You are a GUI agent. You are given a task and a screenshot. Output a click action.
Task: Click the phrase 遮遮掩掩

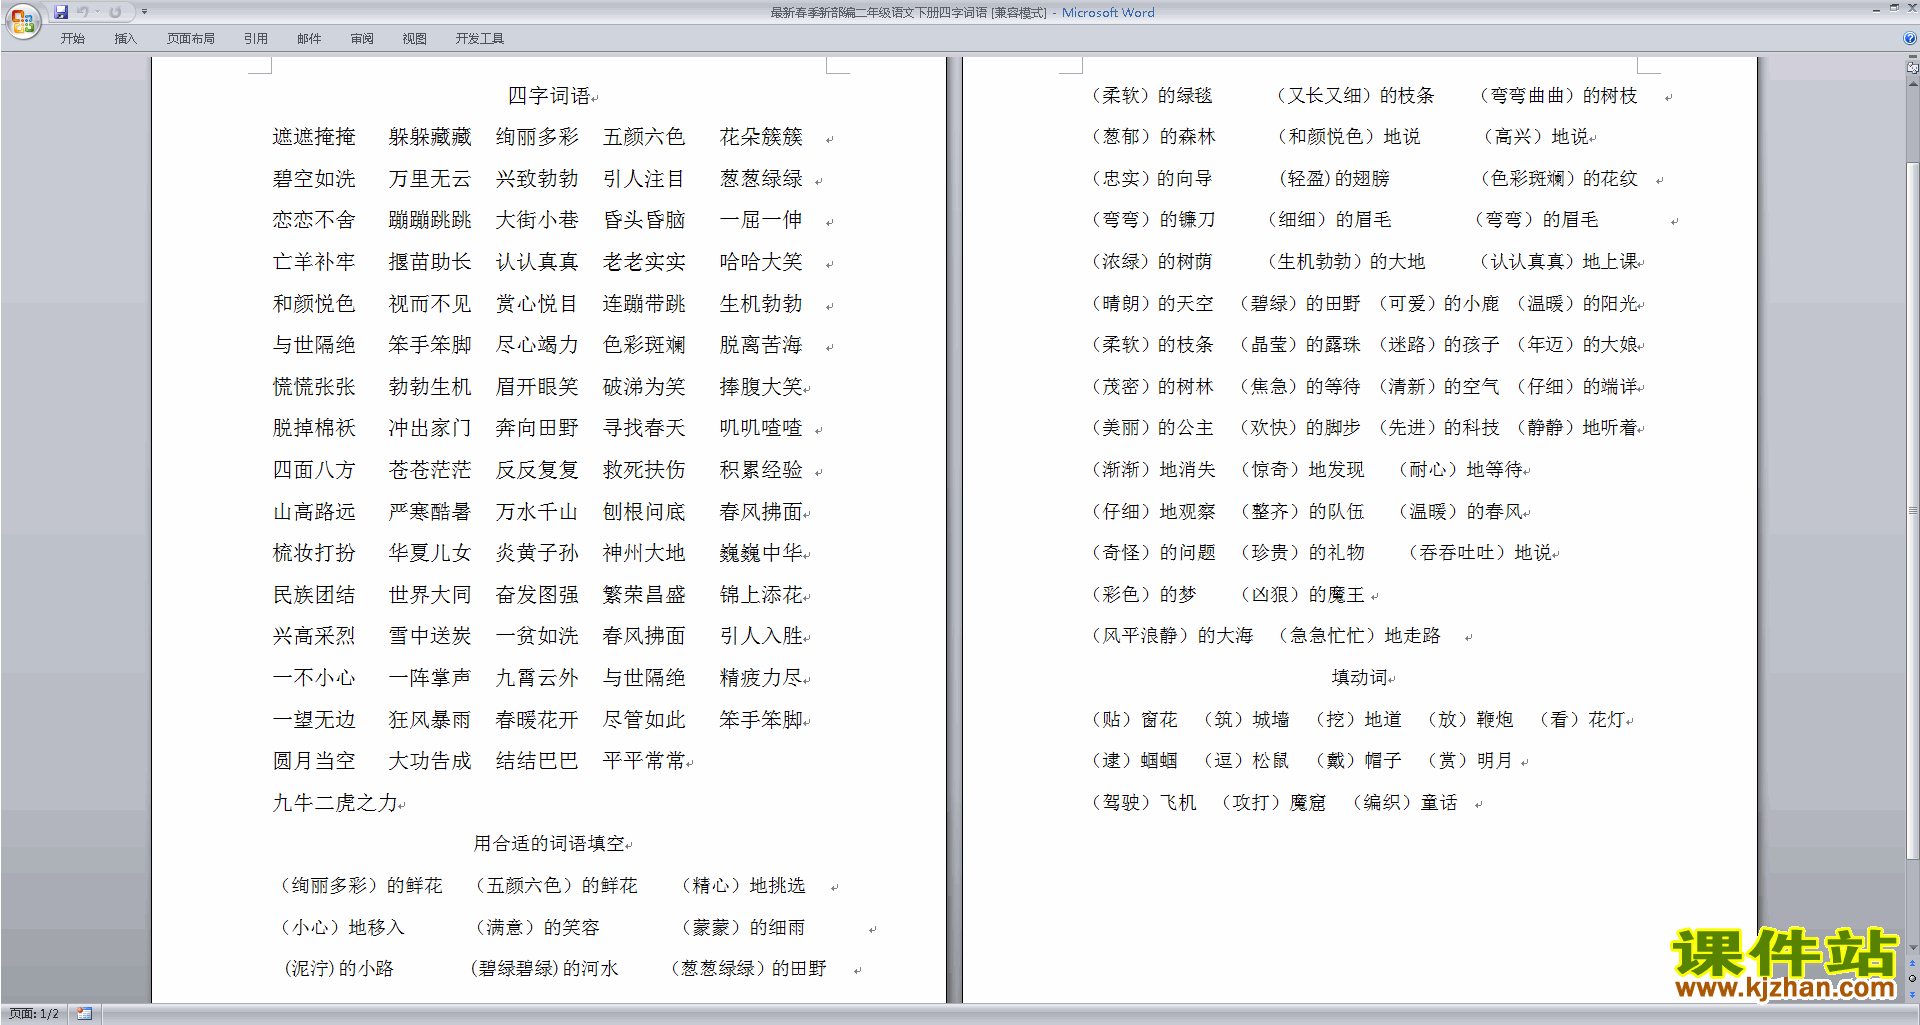[314, 137]
